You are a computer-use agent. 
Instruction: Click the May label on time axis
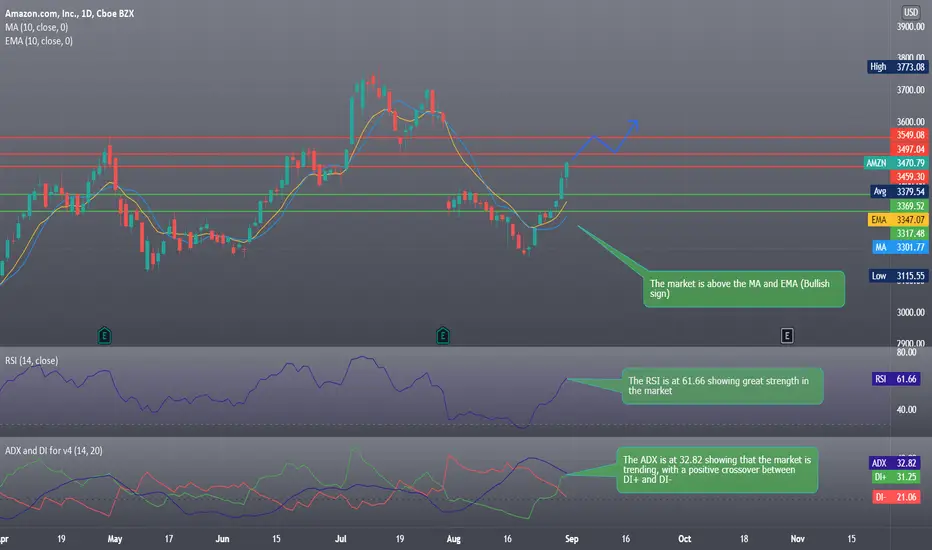115,539
